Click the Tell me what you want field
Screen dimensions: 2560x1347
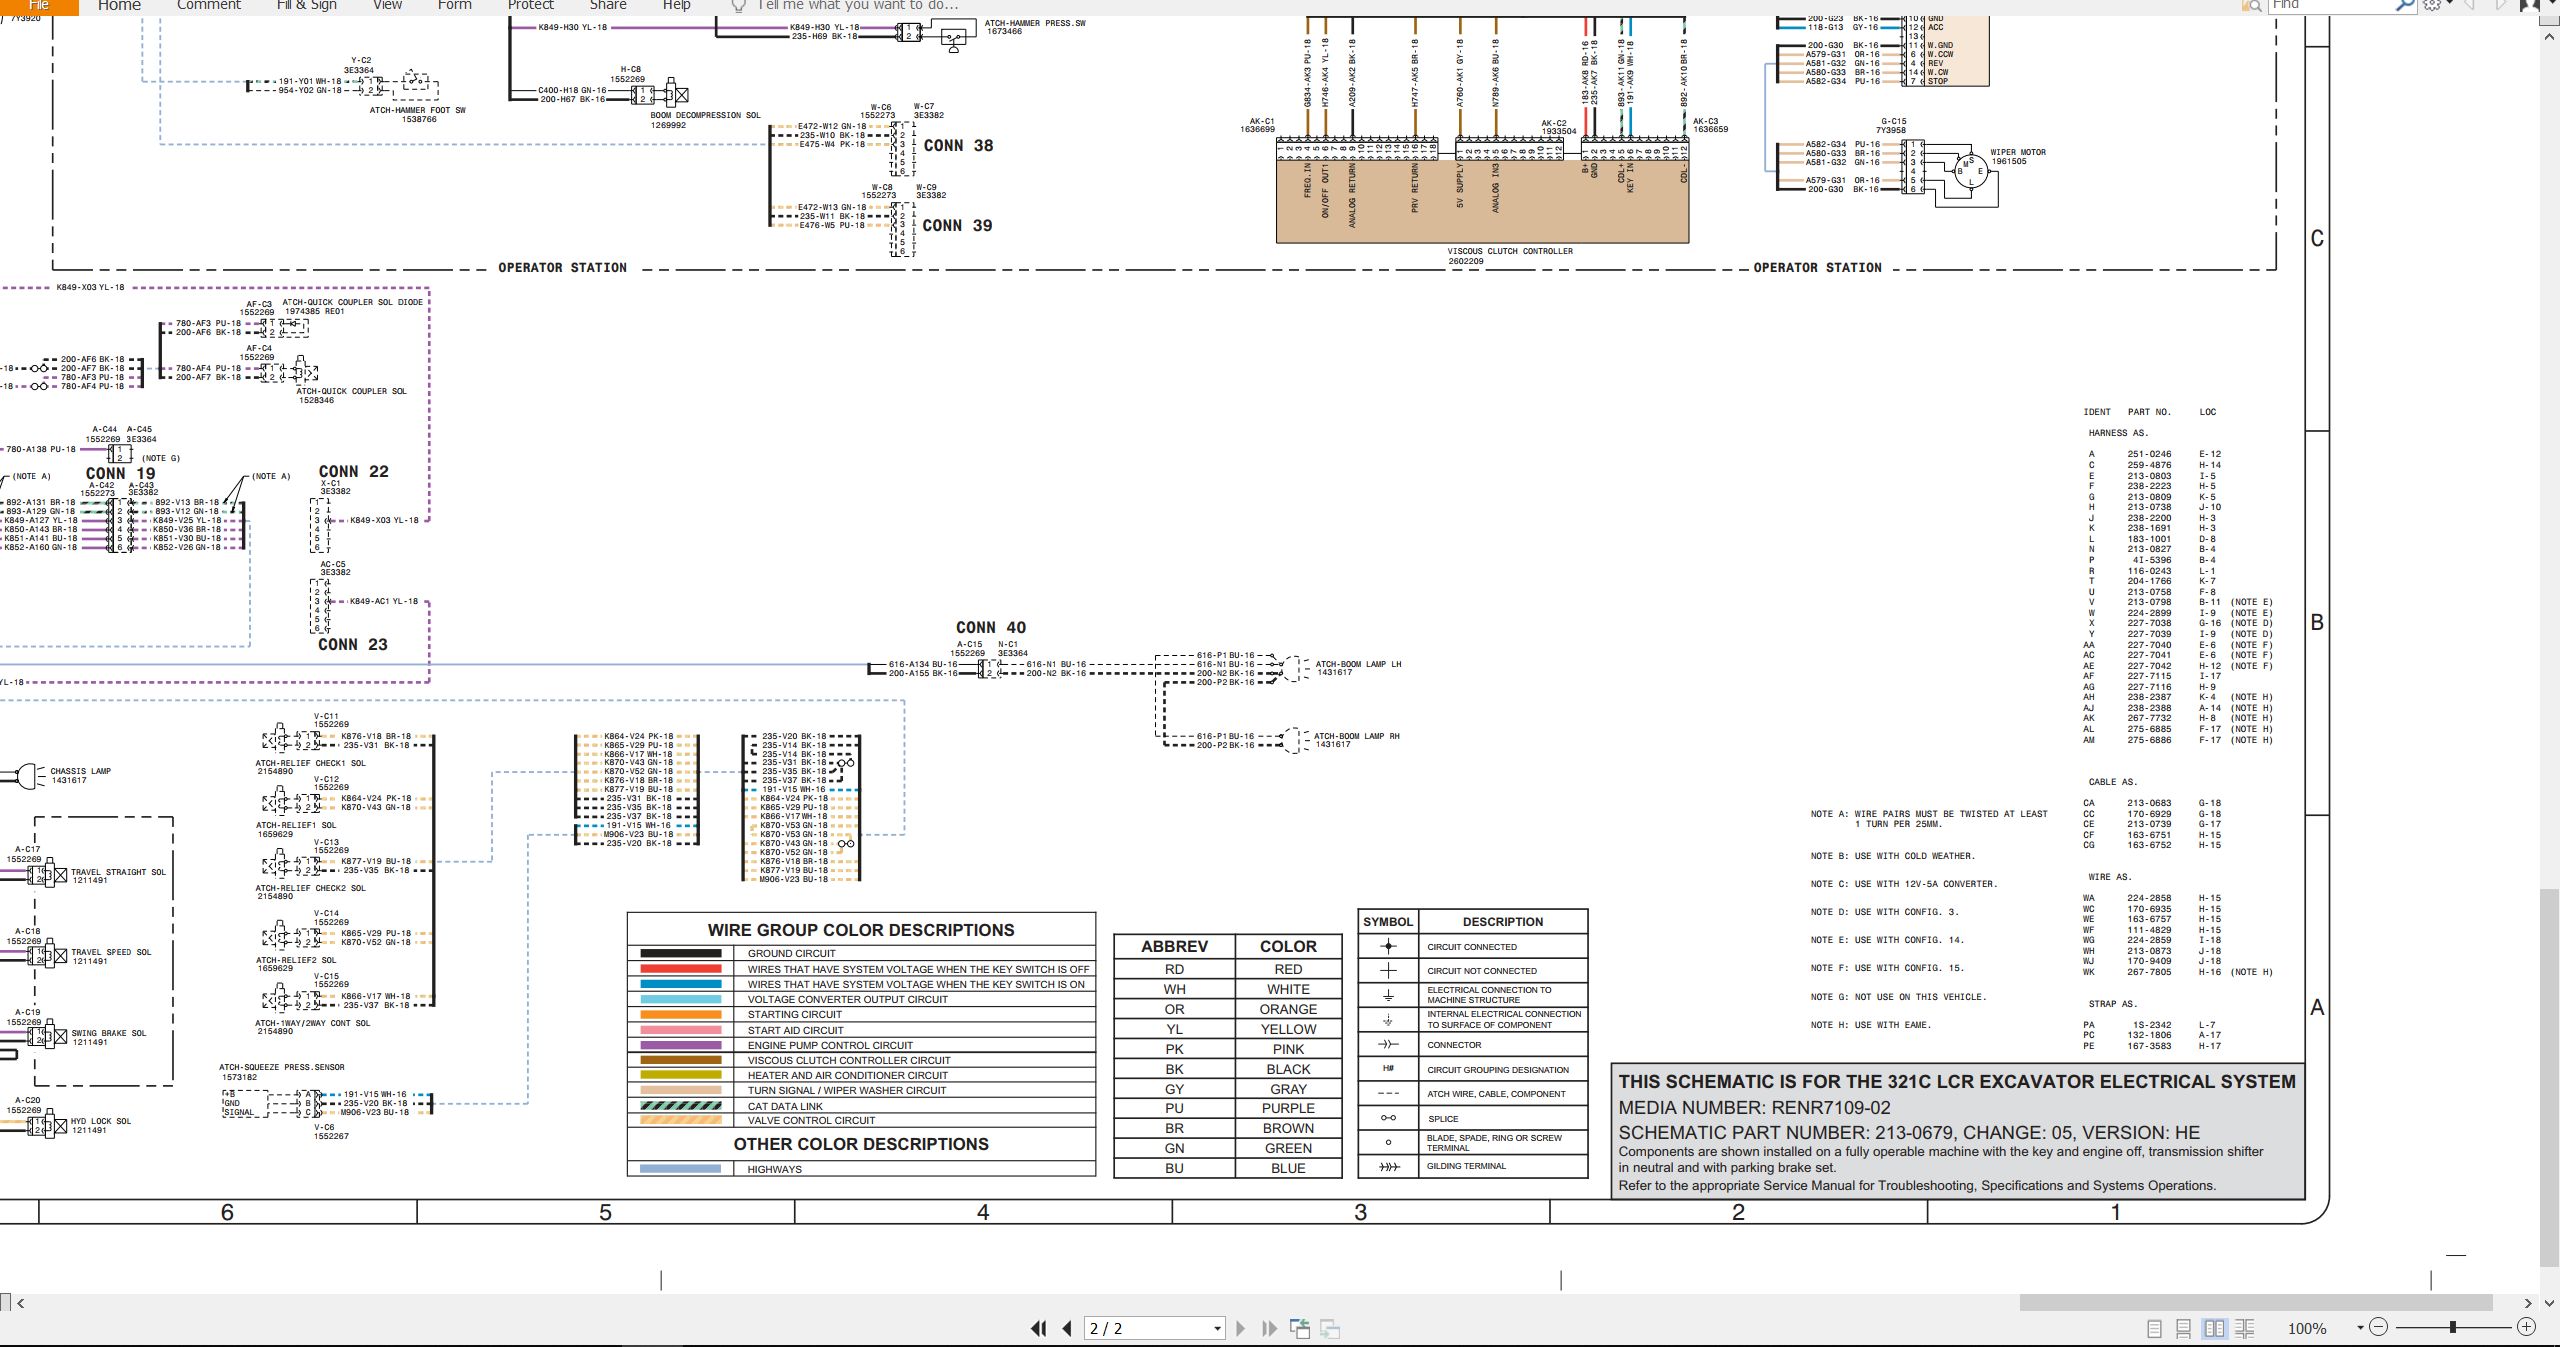857,5
